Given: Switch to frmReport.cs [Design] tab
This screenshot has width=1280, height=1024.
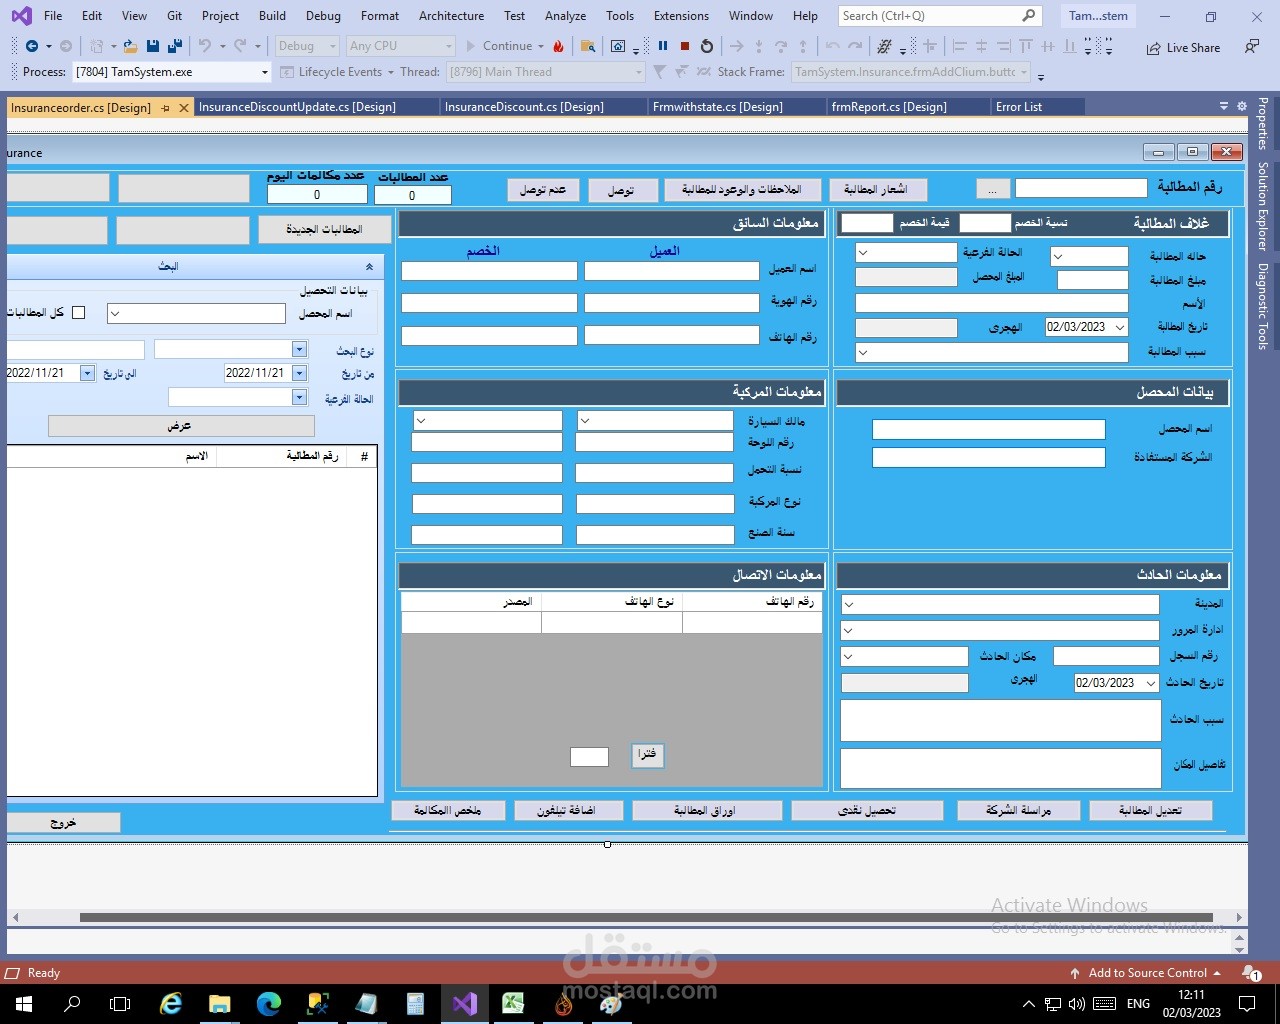Looking at the screenshot, I should (889, 107).
